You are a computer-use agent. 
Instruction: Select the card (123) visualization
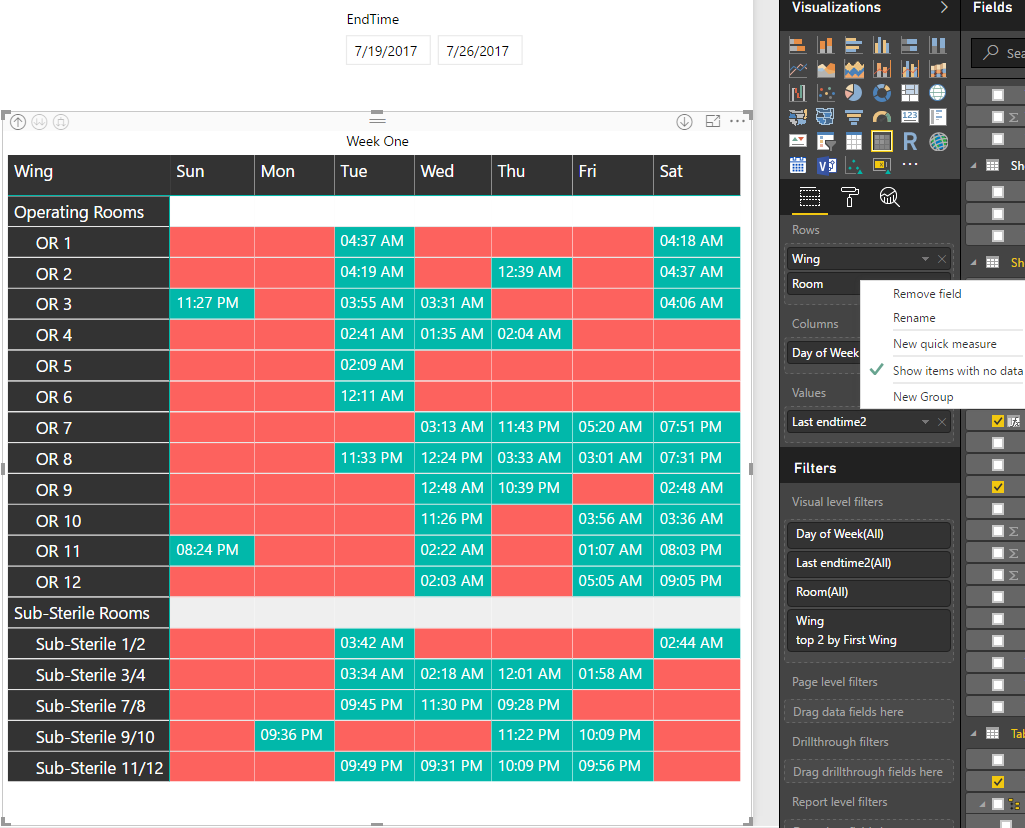909,117
